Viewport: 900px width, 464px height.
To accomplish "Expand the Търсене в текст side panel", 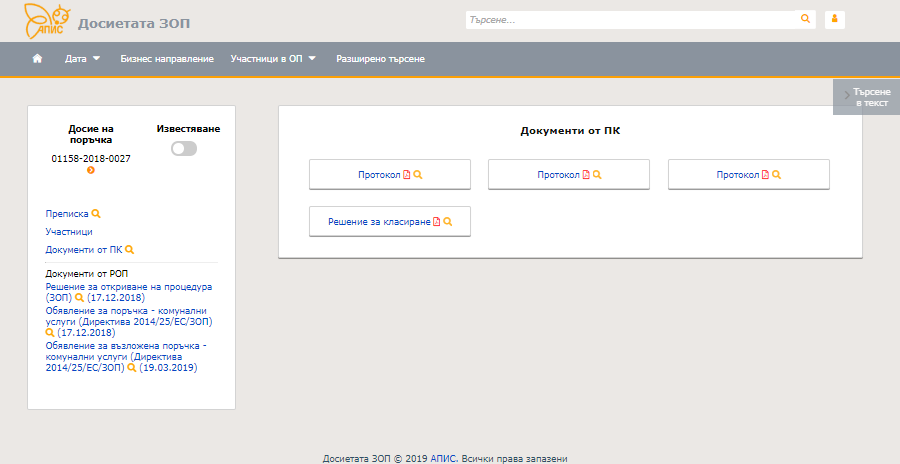I will click(866, 97).
